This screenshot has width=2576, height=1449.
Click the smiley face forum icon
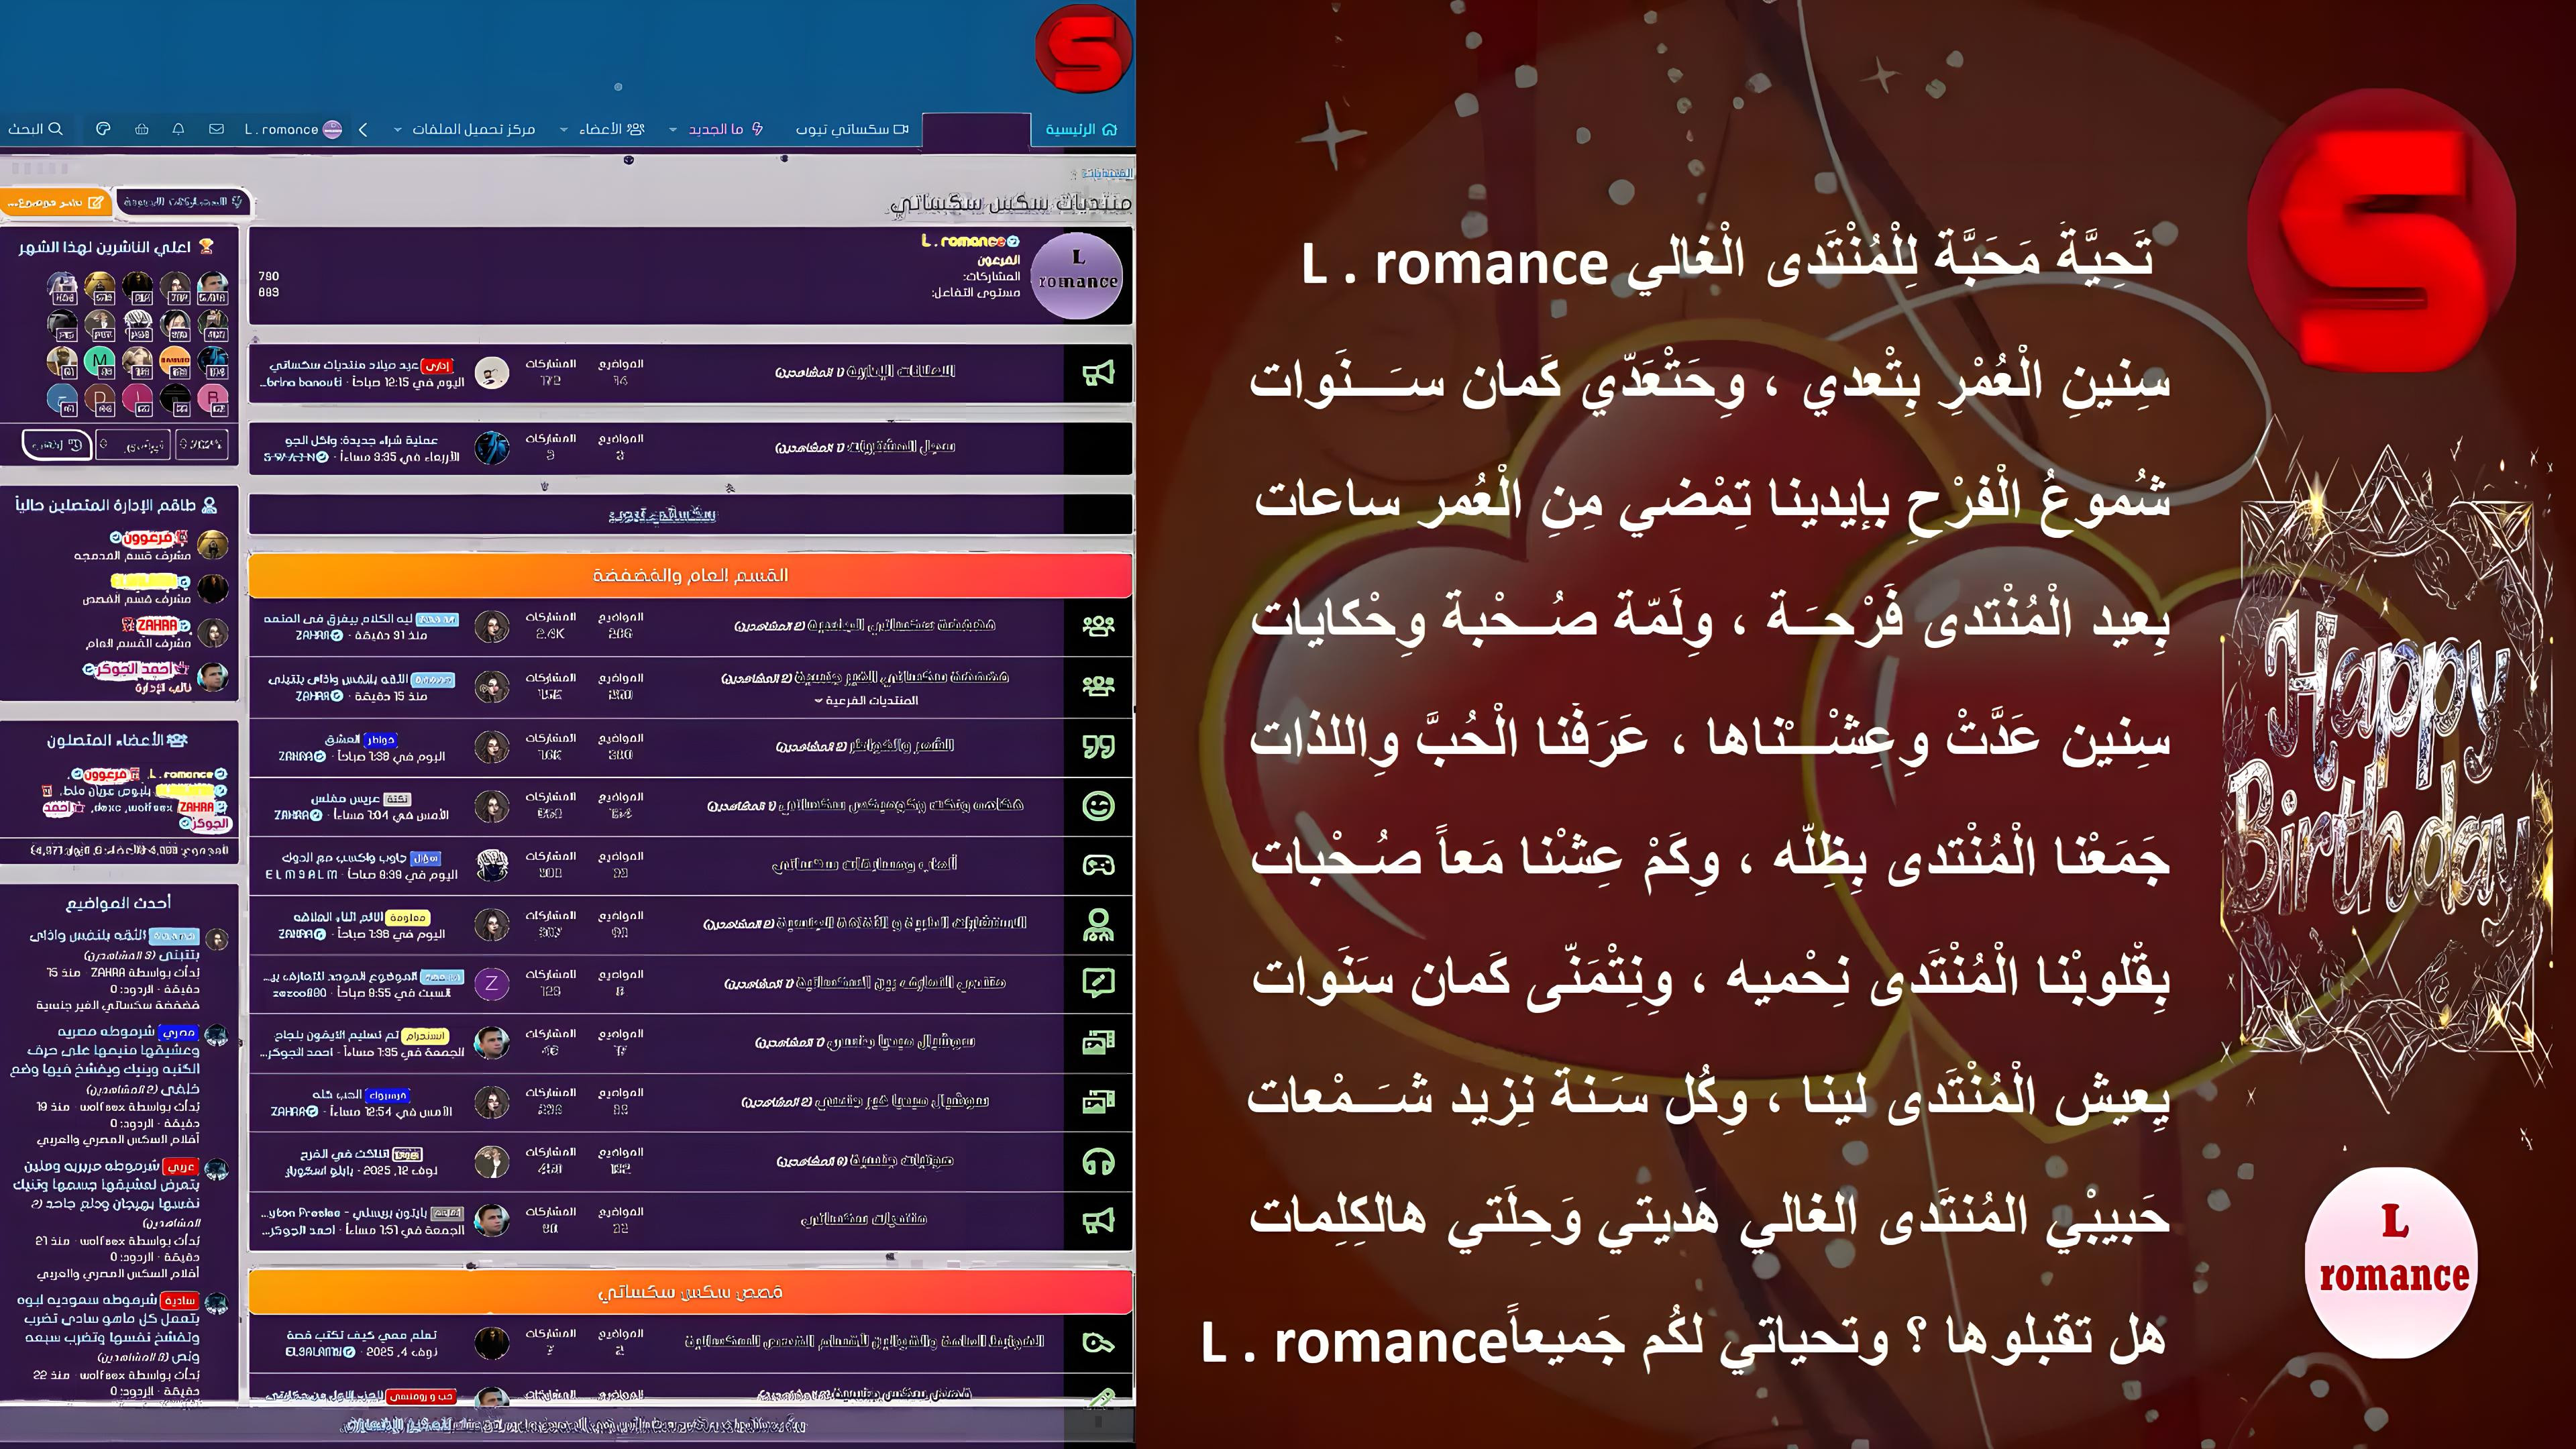tap(1098, 806)
